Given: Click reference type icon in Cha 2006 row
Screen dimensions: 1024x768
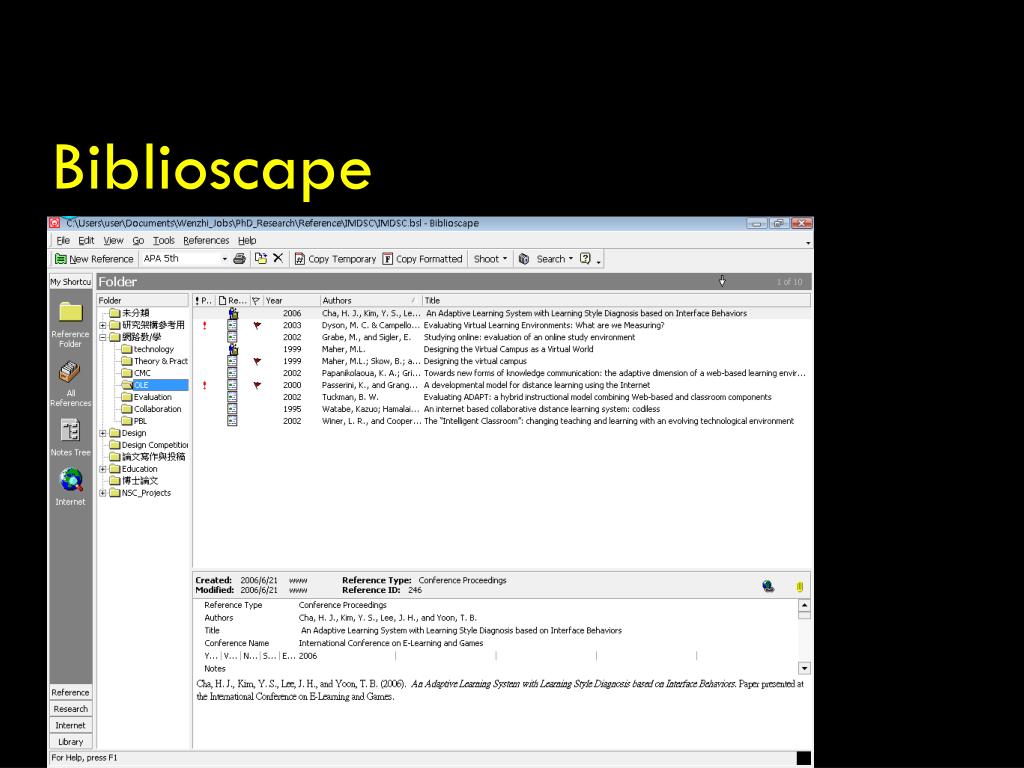Looking at the screenshot, I should pyautogui.click(x=232, y=313).
